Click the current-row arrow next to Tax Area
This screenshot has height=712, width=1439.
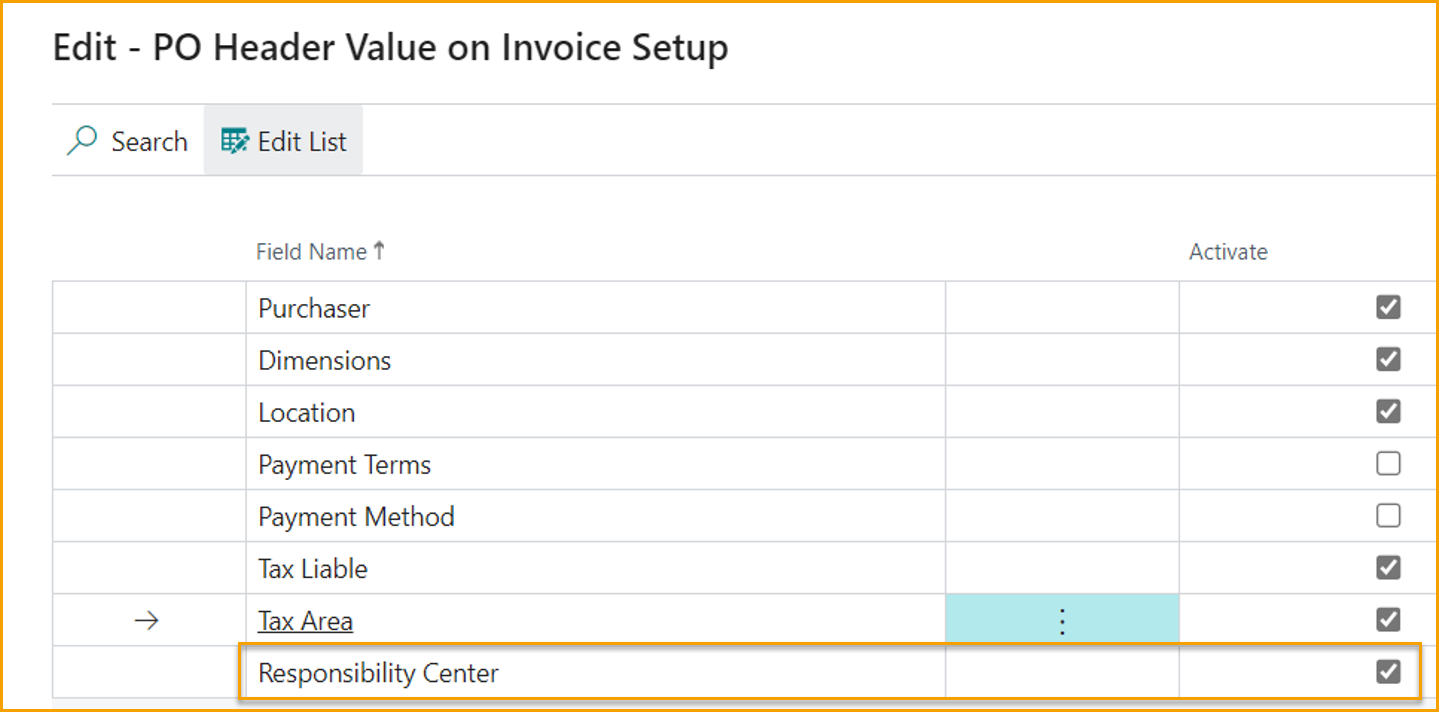[x=146, y=620]
